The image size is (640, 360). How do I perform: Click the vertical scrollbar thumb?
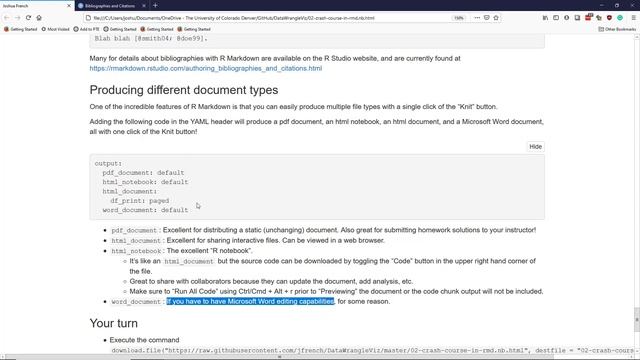coord(637,319)
